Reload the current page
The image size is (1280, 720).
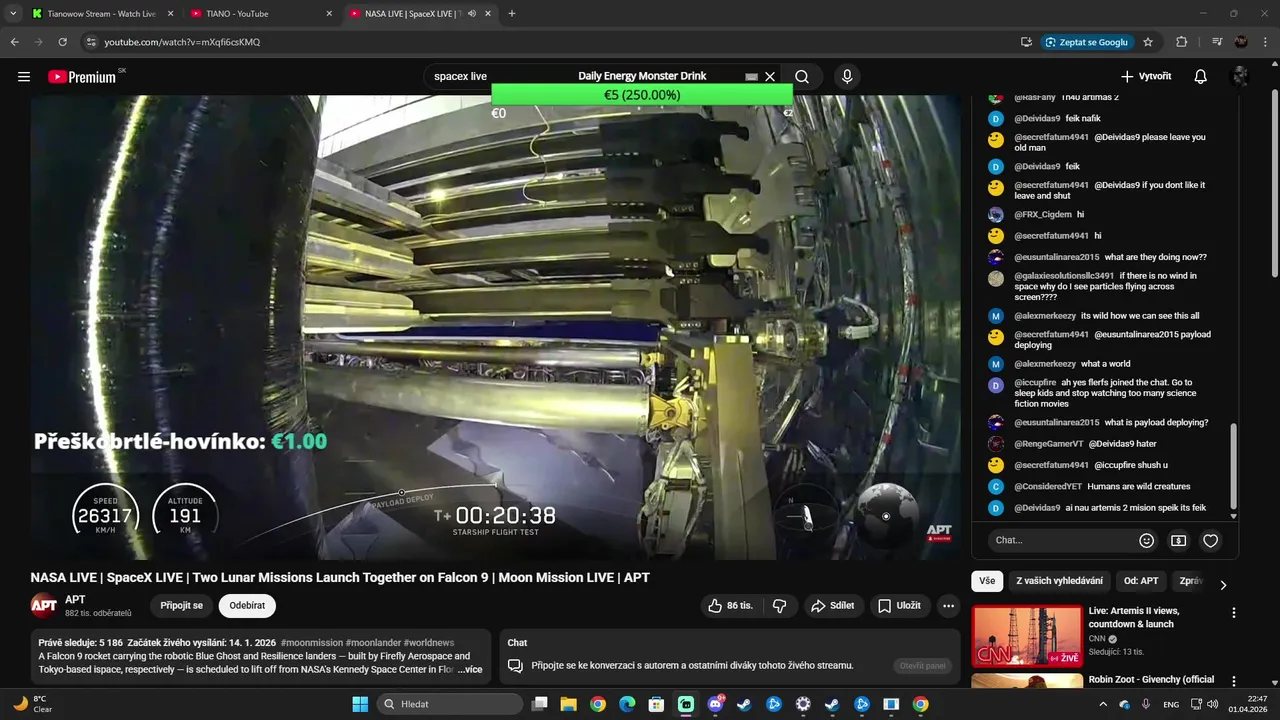point(62,42)
